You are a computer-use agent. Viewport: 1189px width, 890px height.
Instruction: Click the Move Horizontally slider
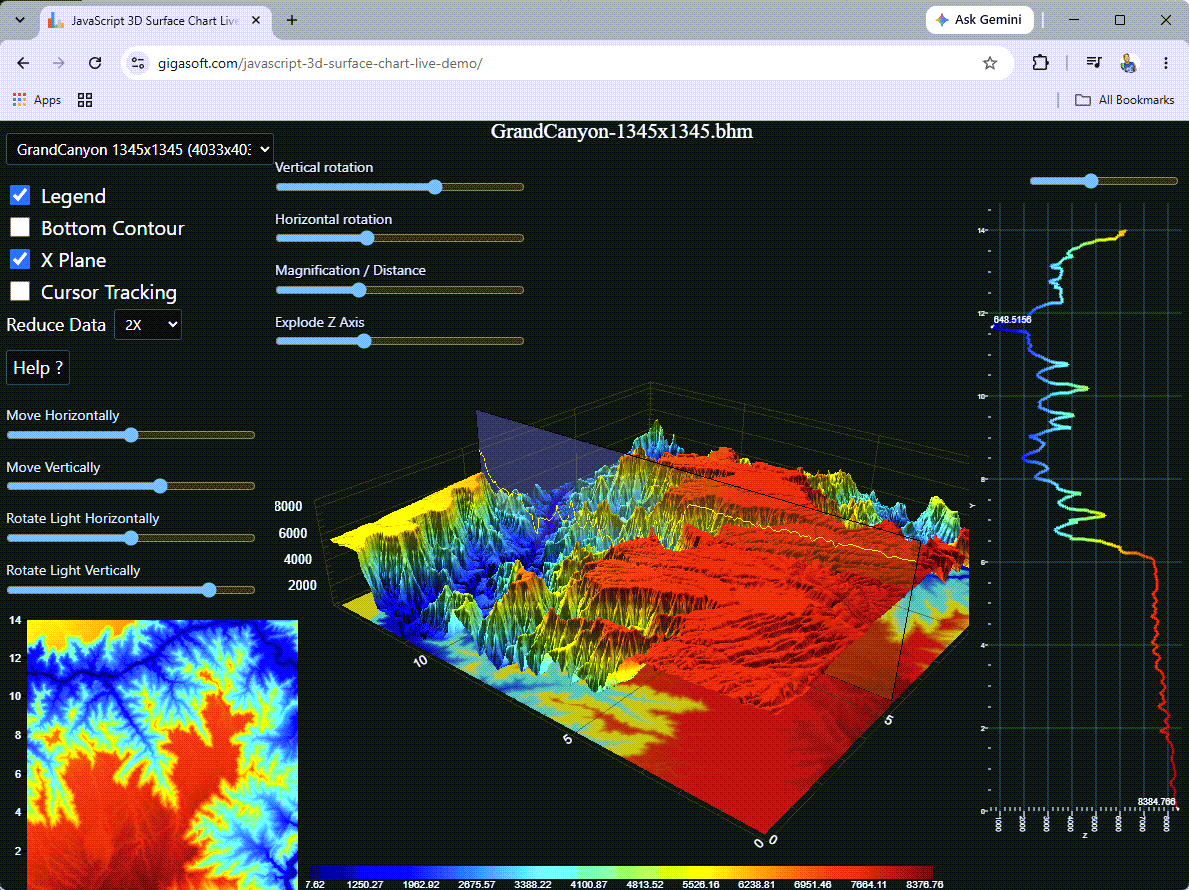(130, 435)
